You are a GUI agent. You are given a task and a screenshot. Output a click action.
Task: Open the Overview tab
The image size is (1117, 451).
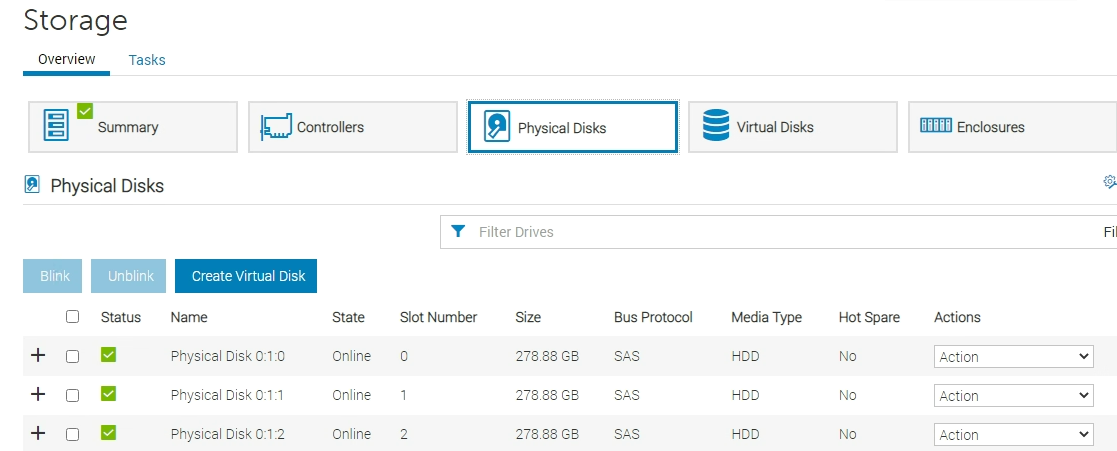tap(67, 60)
